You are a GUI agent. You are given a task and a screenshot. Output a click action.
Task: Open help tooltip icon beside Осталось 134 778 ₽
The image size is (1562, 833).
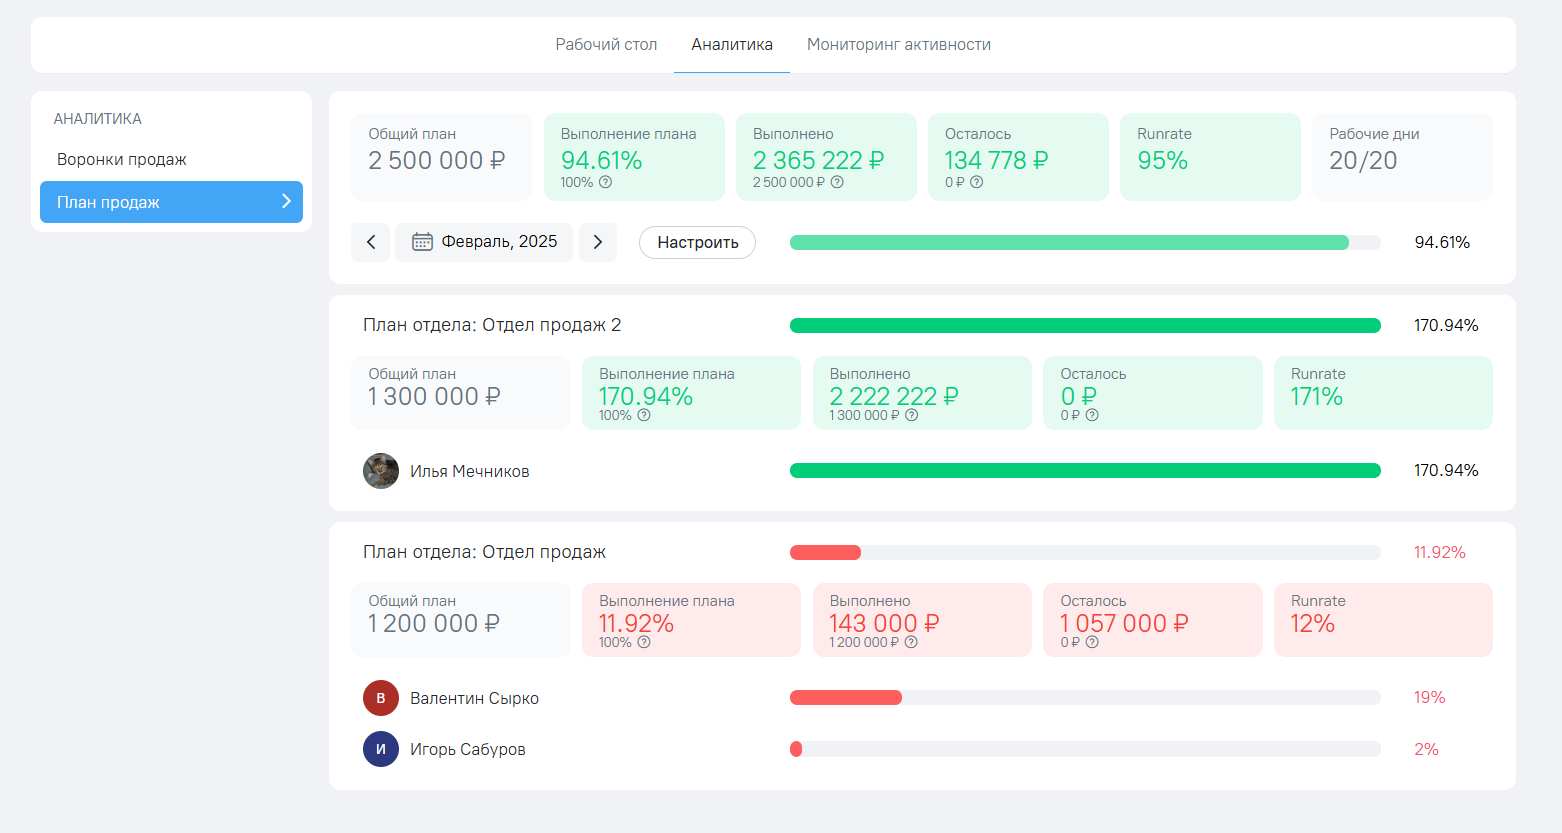pos(976,183)
